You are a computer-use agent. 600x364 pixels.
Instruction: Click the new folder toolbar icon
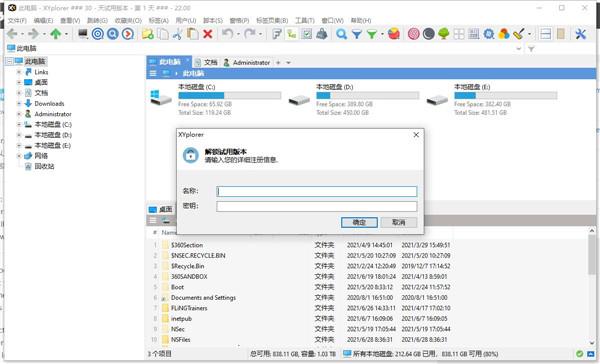pyautogui.click(x=148, y=34)
